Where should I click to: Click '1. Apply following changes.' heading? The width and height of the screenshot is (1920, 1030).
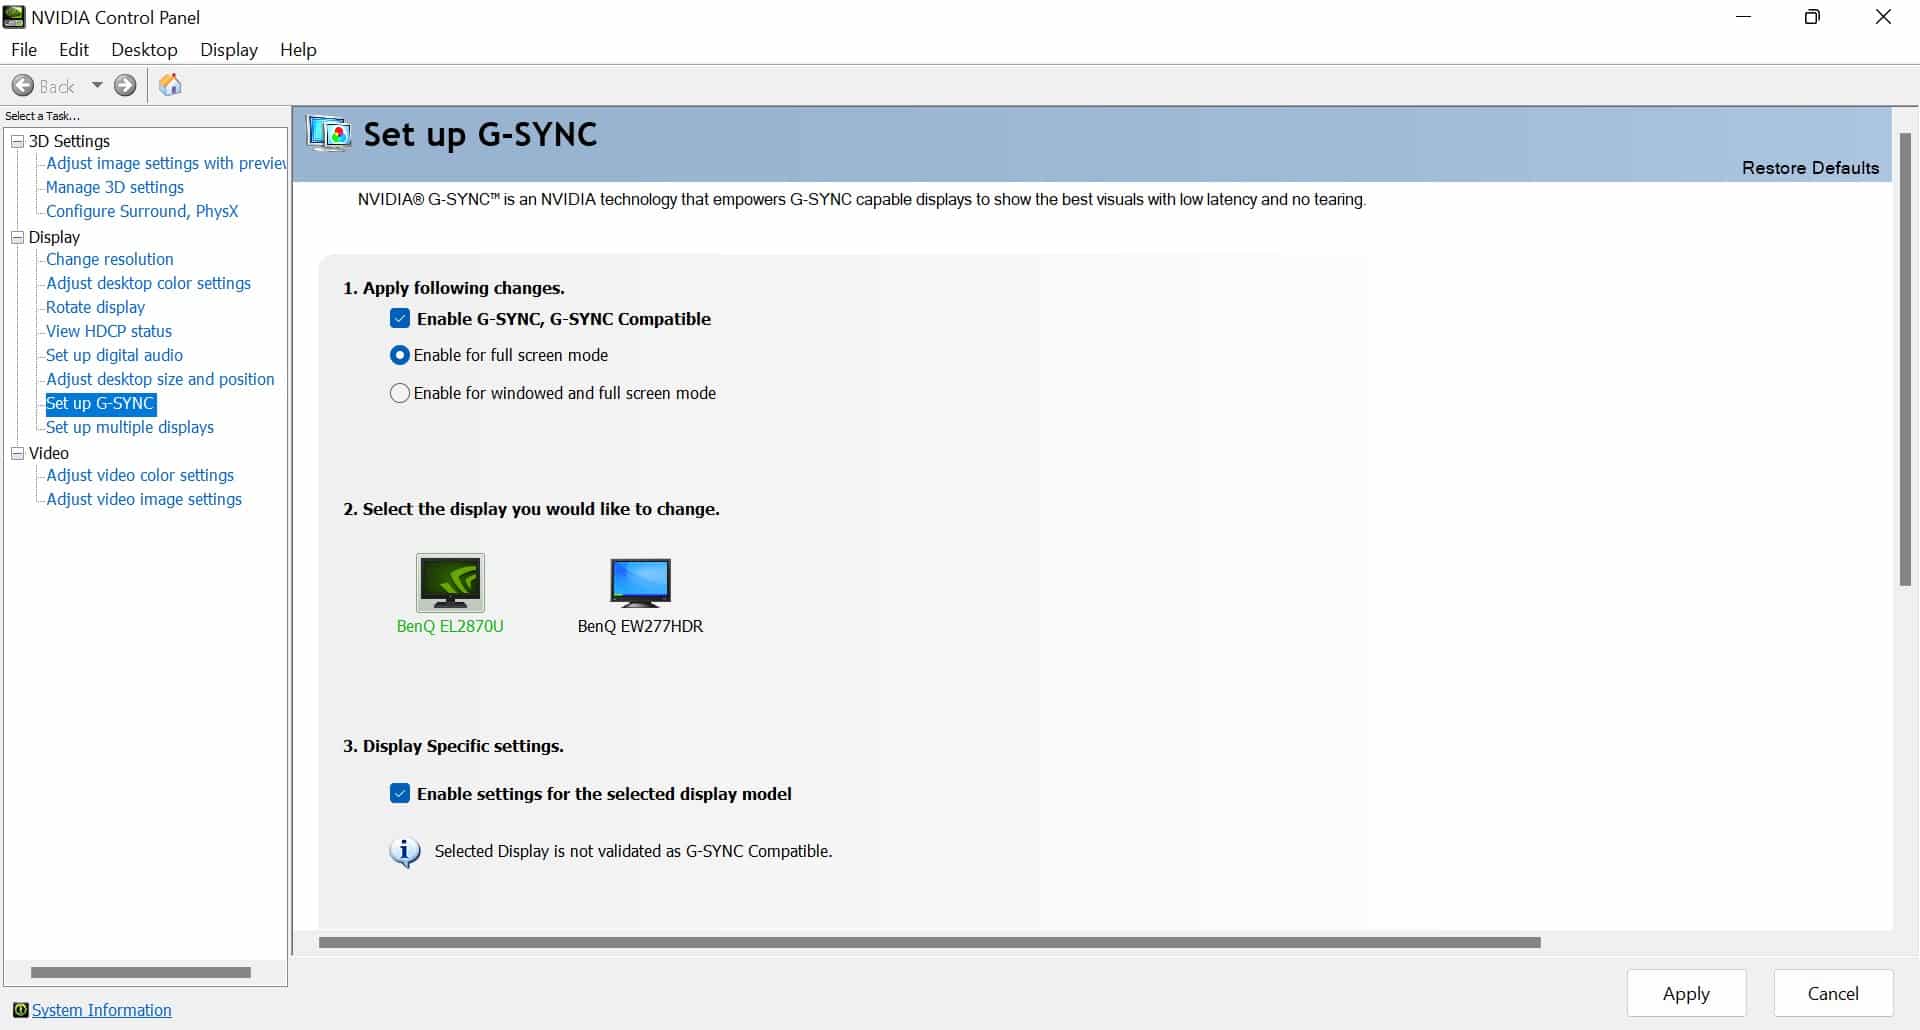[454, 288]
